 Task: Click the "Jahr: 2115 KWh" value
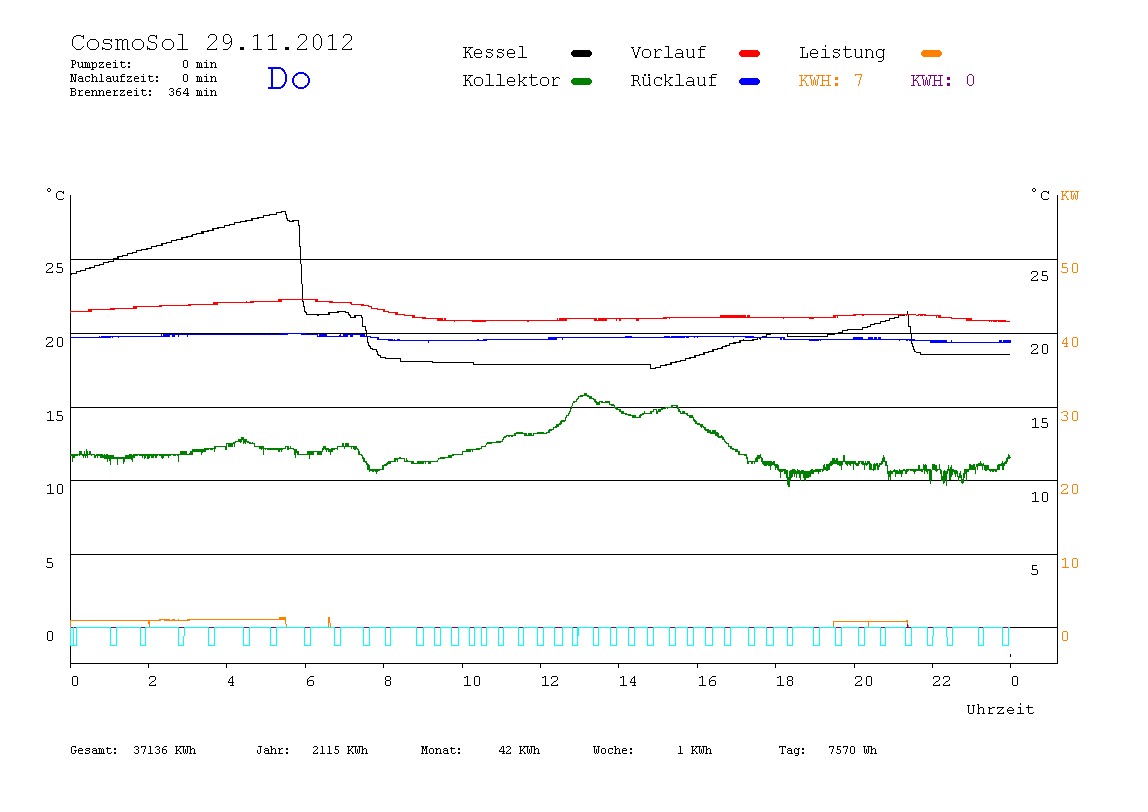tap(312, 750)
